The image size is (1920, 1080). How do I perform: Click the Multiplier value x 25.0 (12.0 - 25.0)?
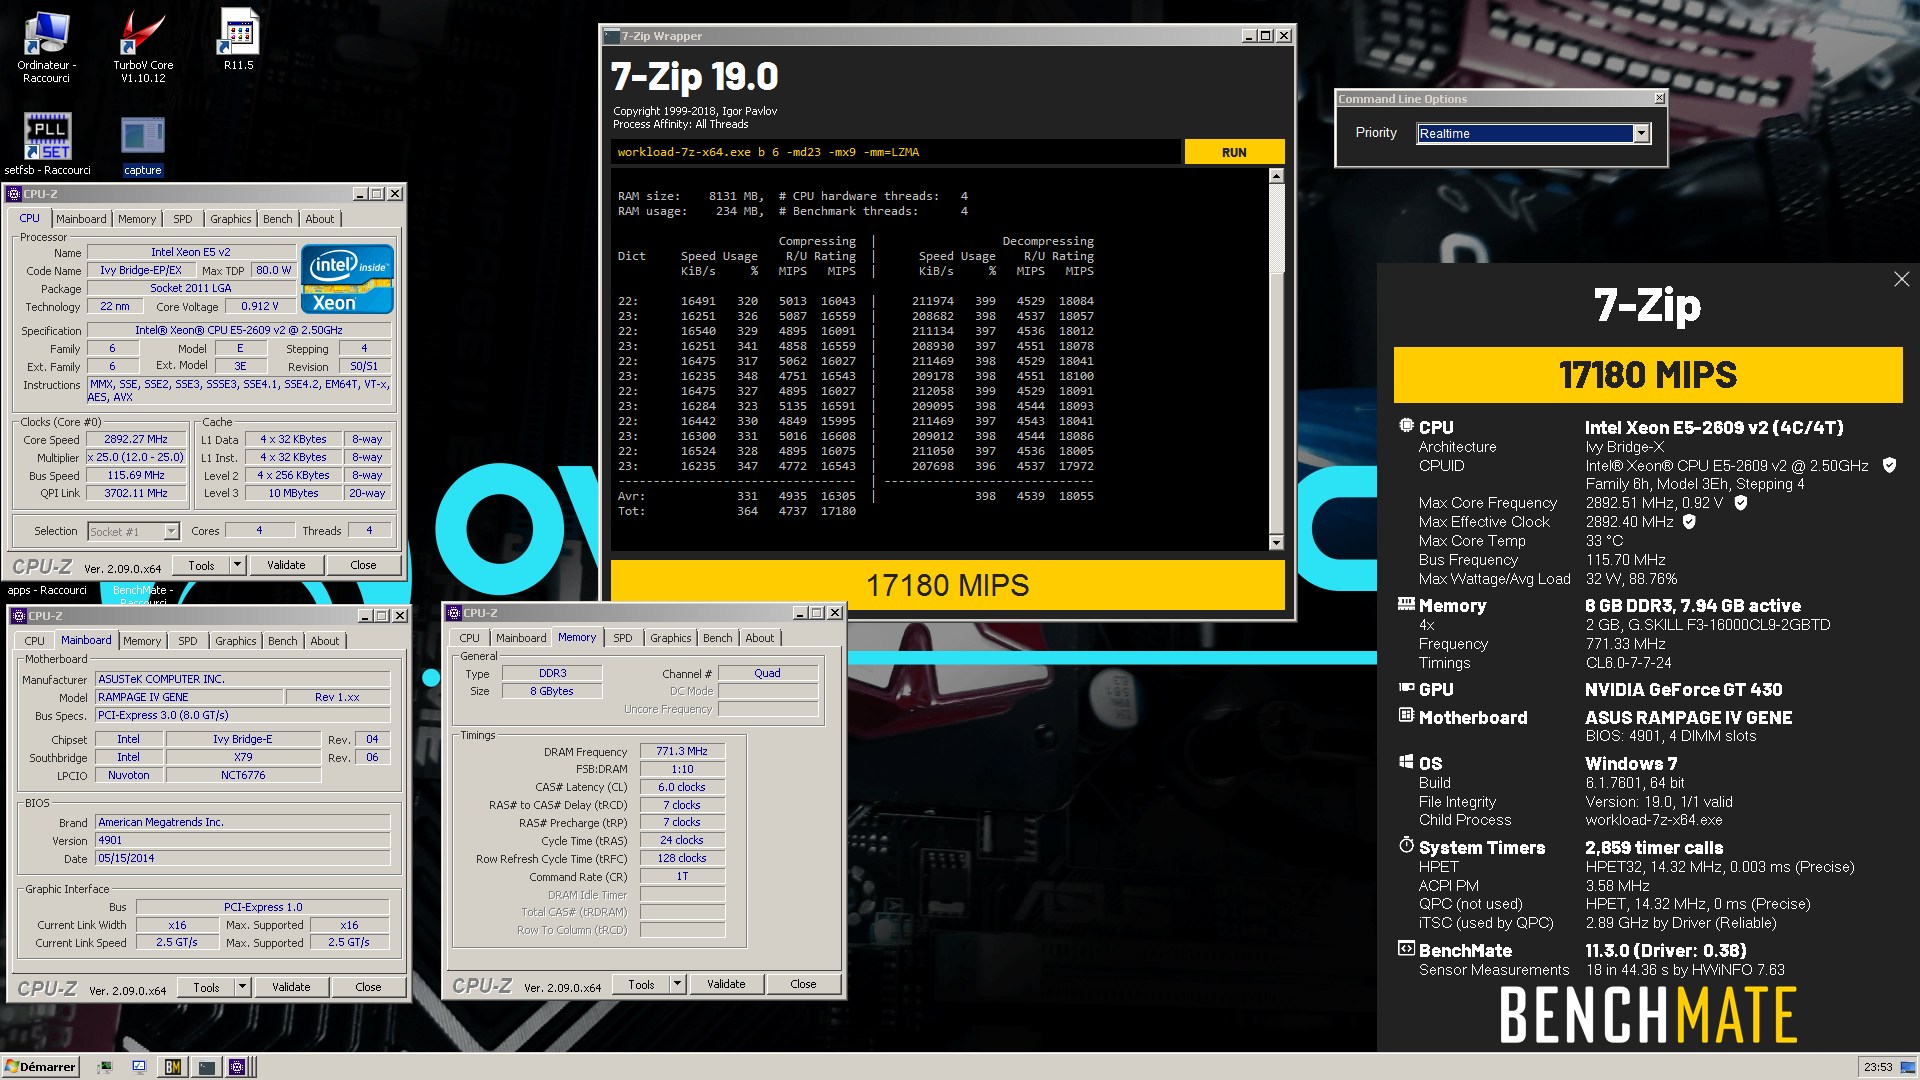pyautogui.click(x=136, y=457)
